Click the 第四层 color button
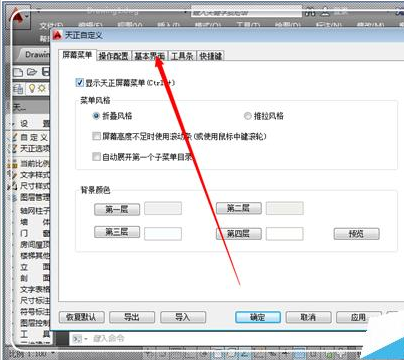The image size is (404, 360). (239, 234)
